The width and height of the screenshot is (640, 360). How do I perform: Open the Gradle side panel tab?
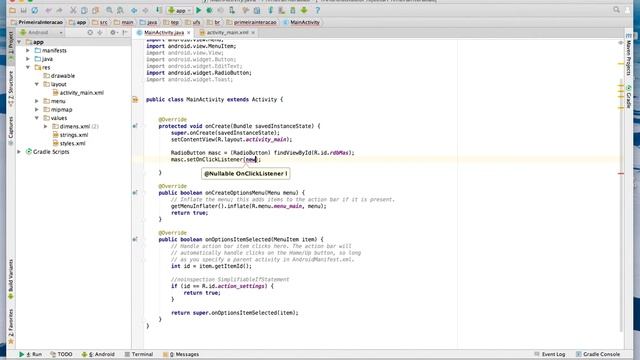coord(629,97)
